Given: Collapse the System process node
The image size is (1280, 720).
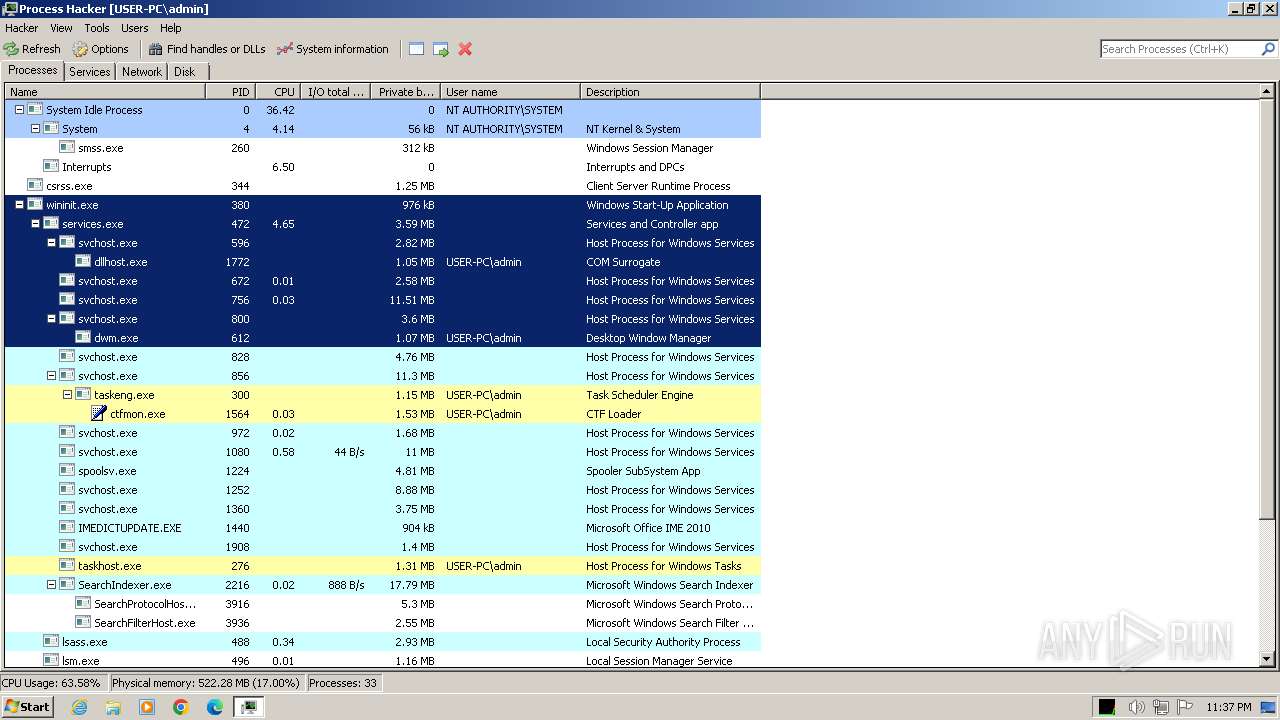Looking at the screenshot, I should (x=35, y=129).
